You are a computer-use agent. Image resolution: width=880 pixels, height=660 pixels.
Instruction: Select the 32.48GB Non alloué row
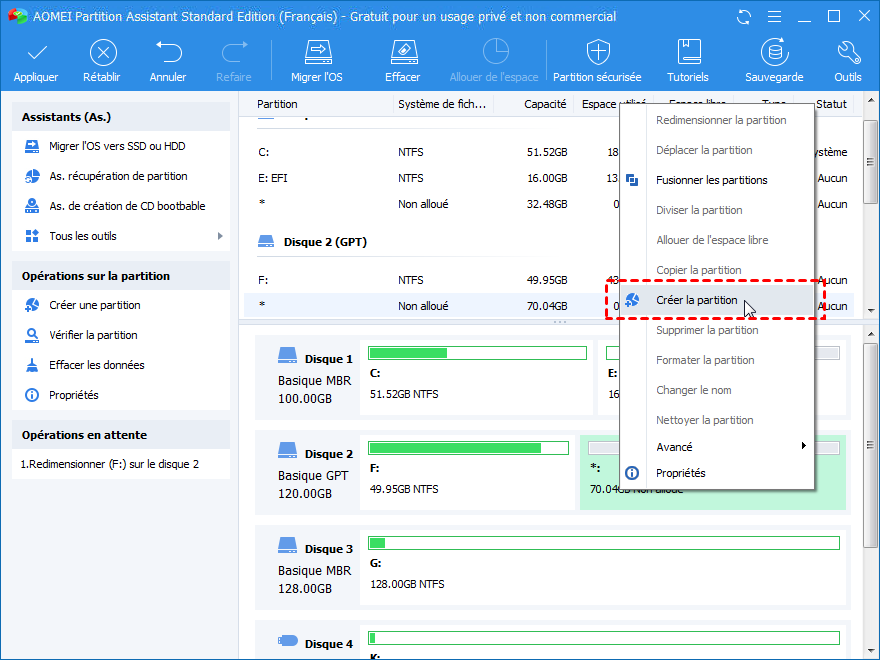coord(431,204)
